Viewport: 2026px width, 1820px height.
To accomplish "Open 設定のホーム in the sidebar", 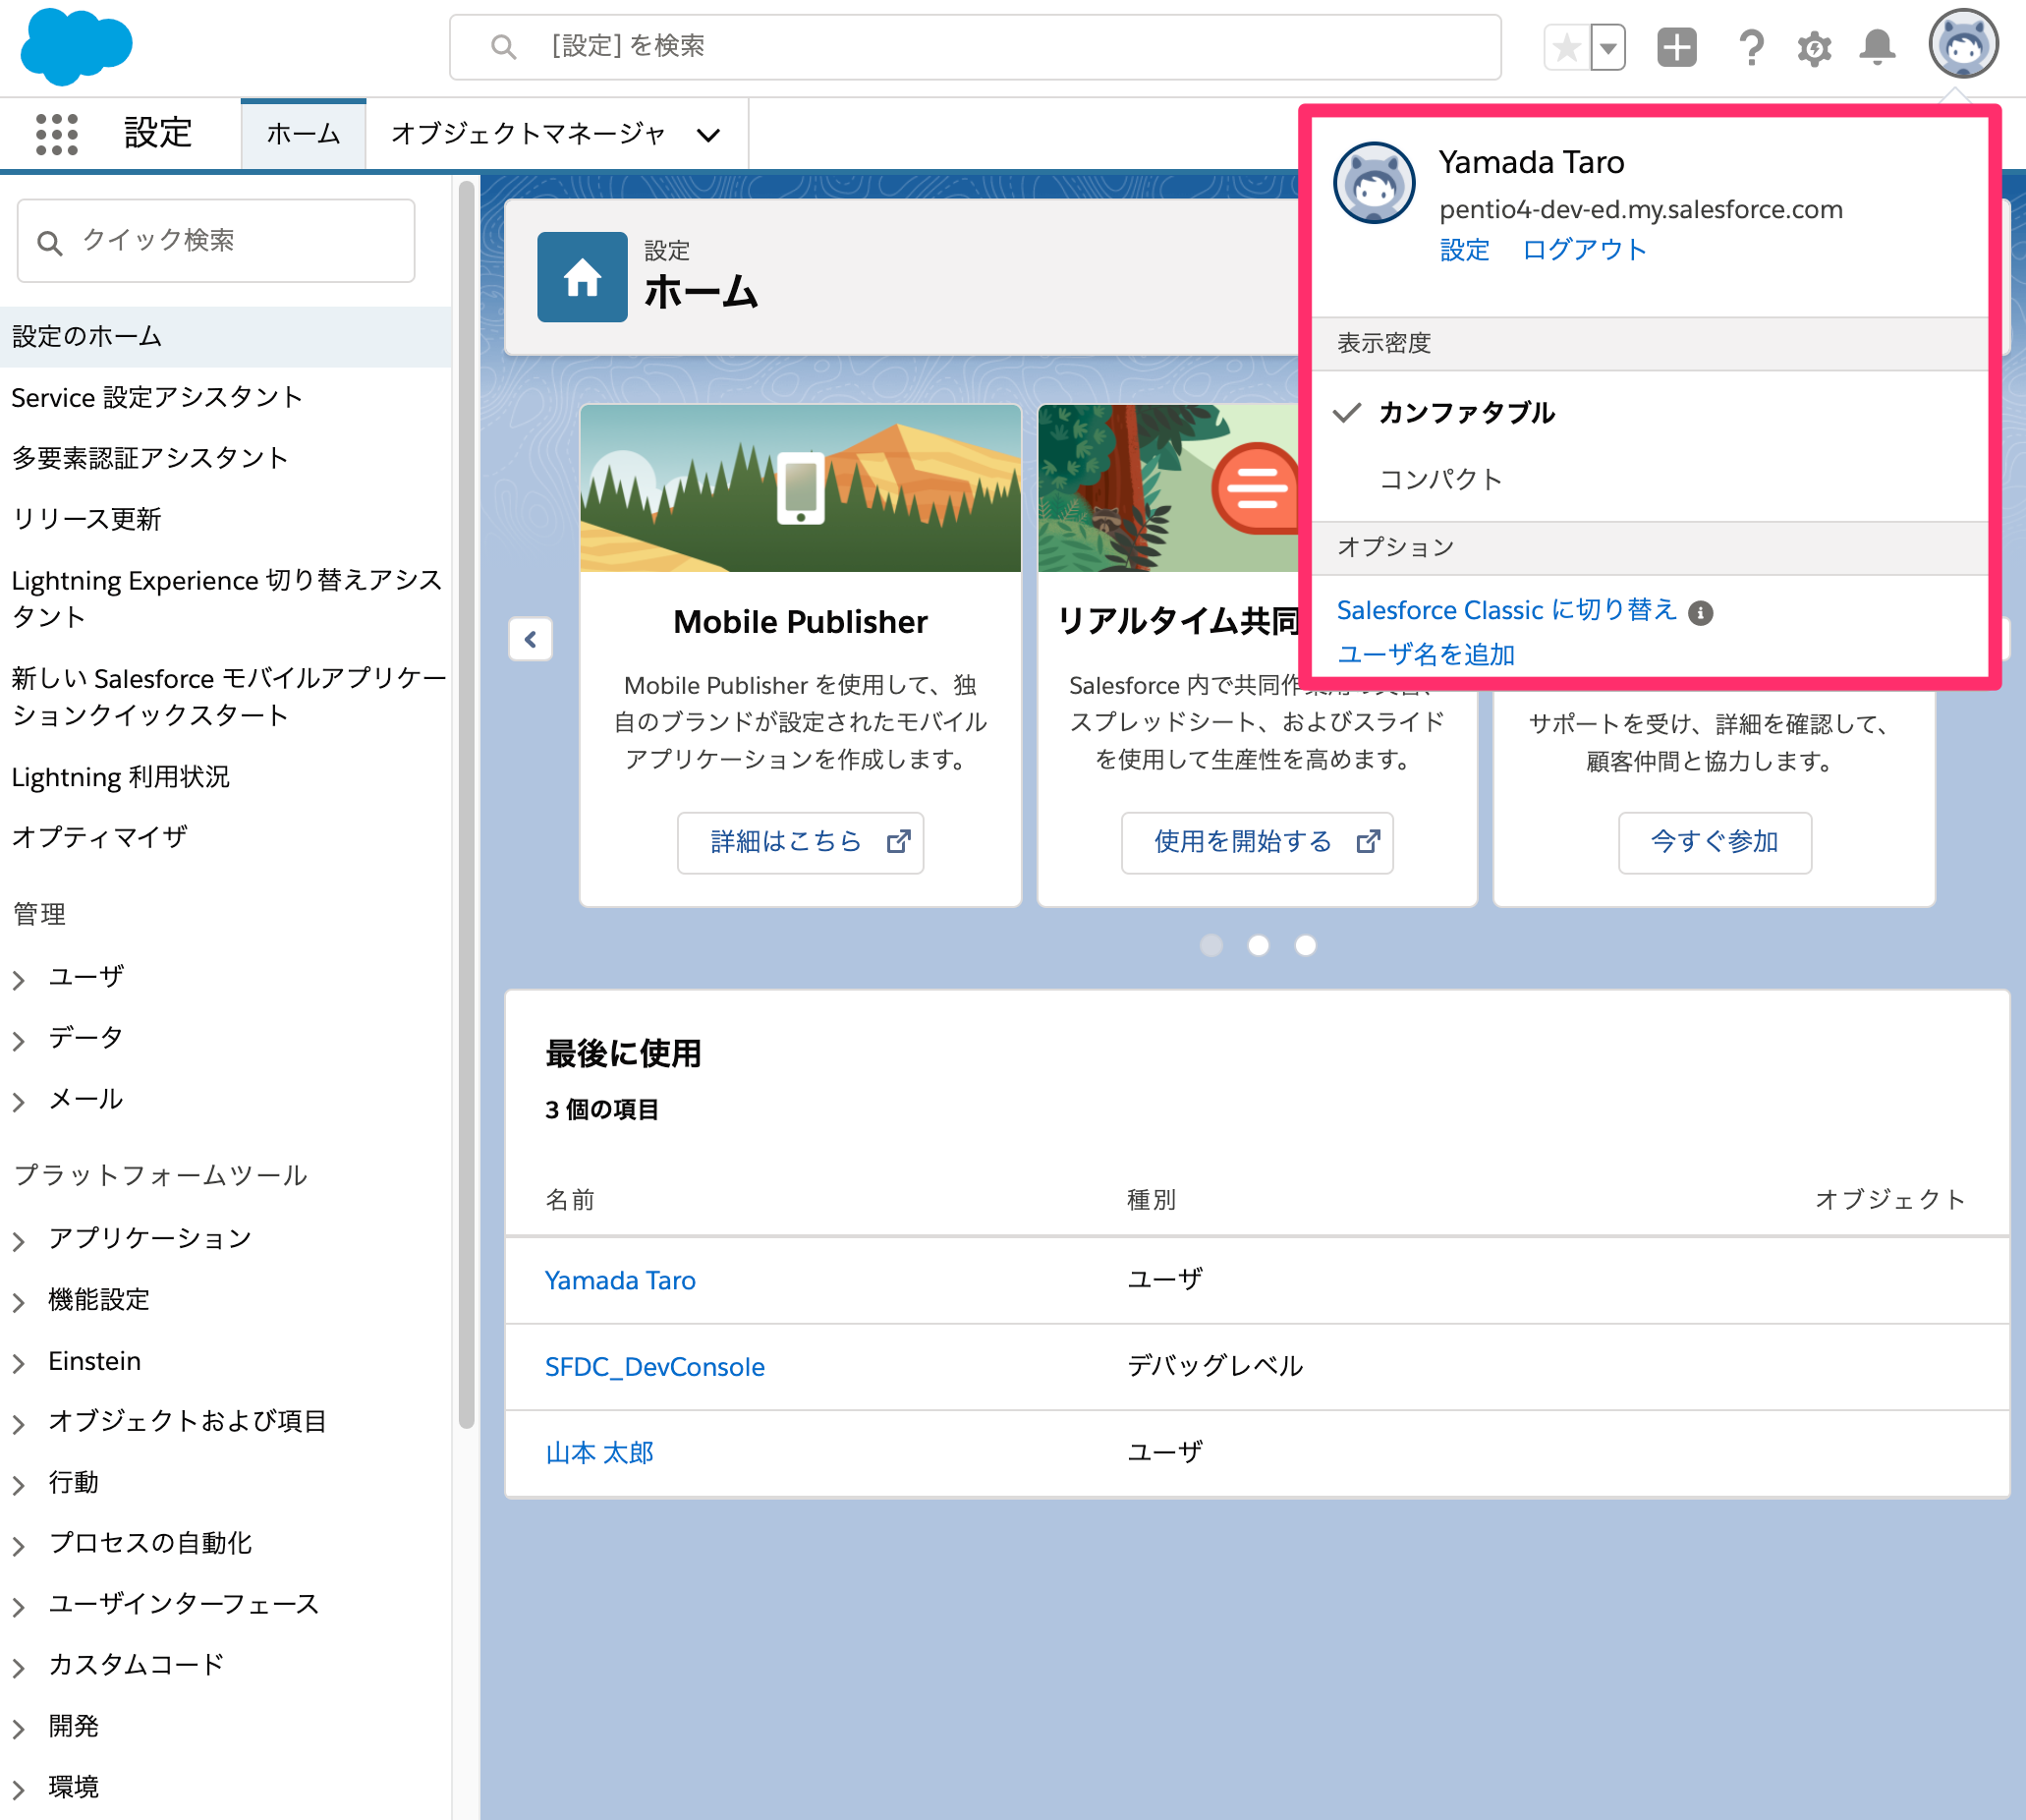I will pos(225,337).
